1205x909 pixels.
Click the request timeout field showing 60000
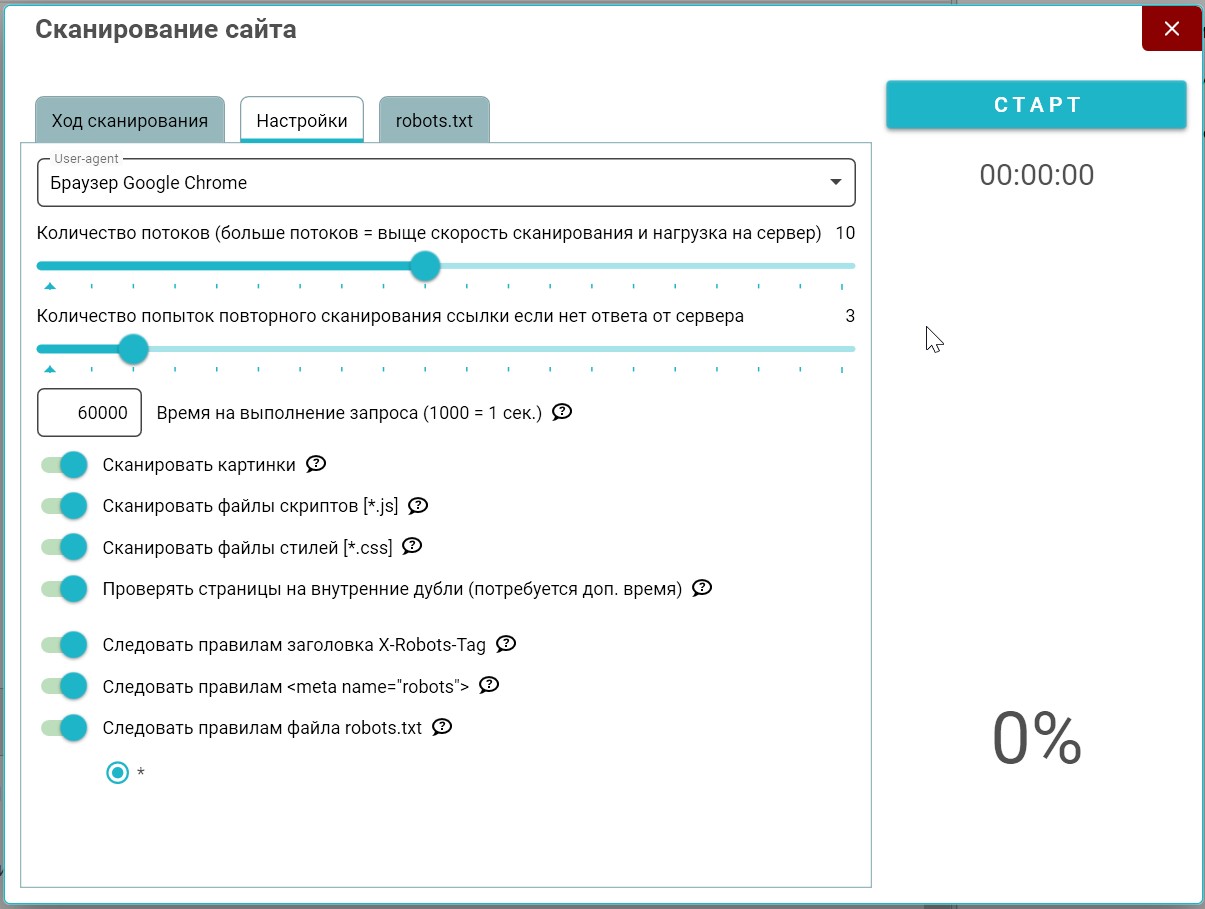click(90, 413)
